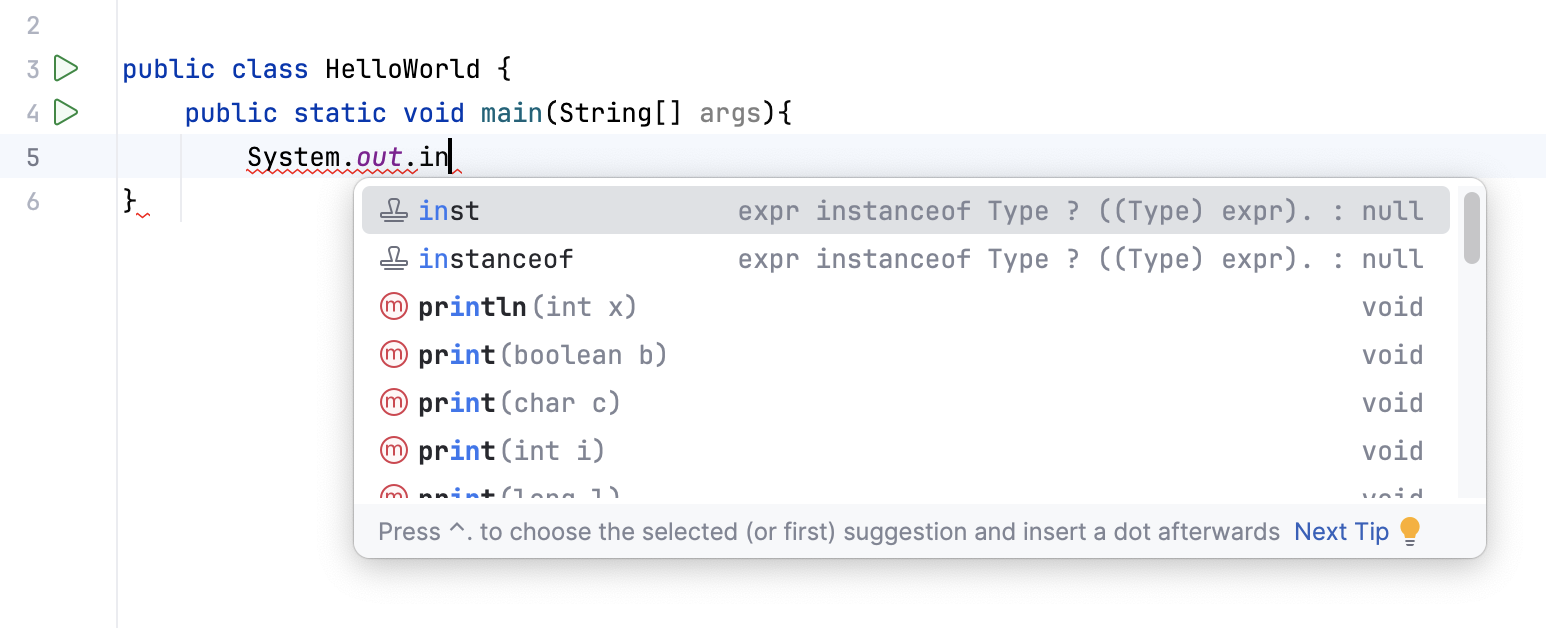Click the method icon beside print(char c)

tap(394, 402)
